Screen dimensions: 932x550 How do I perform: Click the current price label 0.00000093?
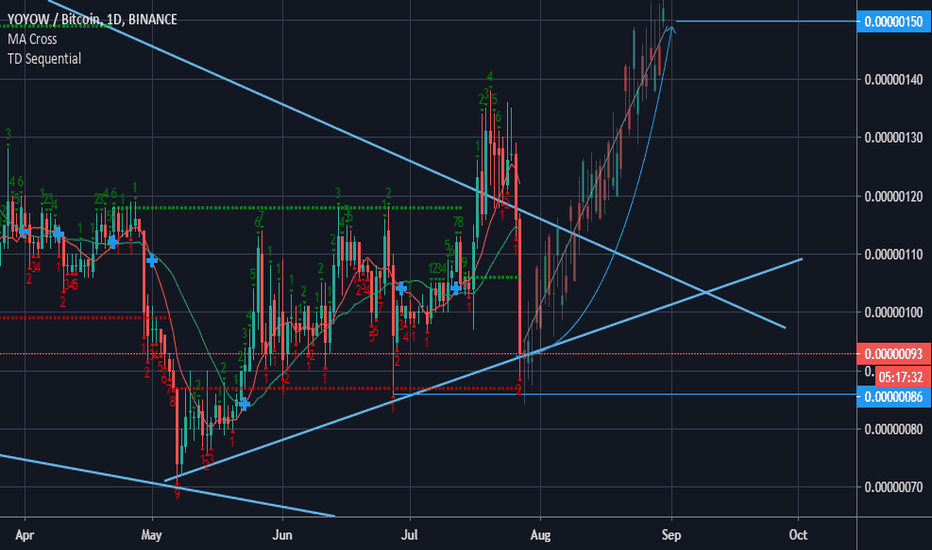tap(893, 354)
